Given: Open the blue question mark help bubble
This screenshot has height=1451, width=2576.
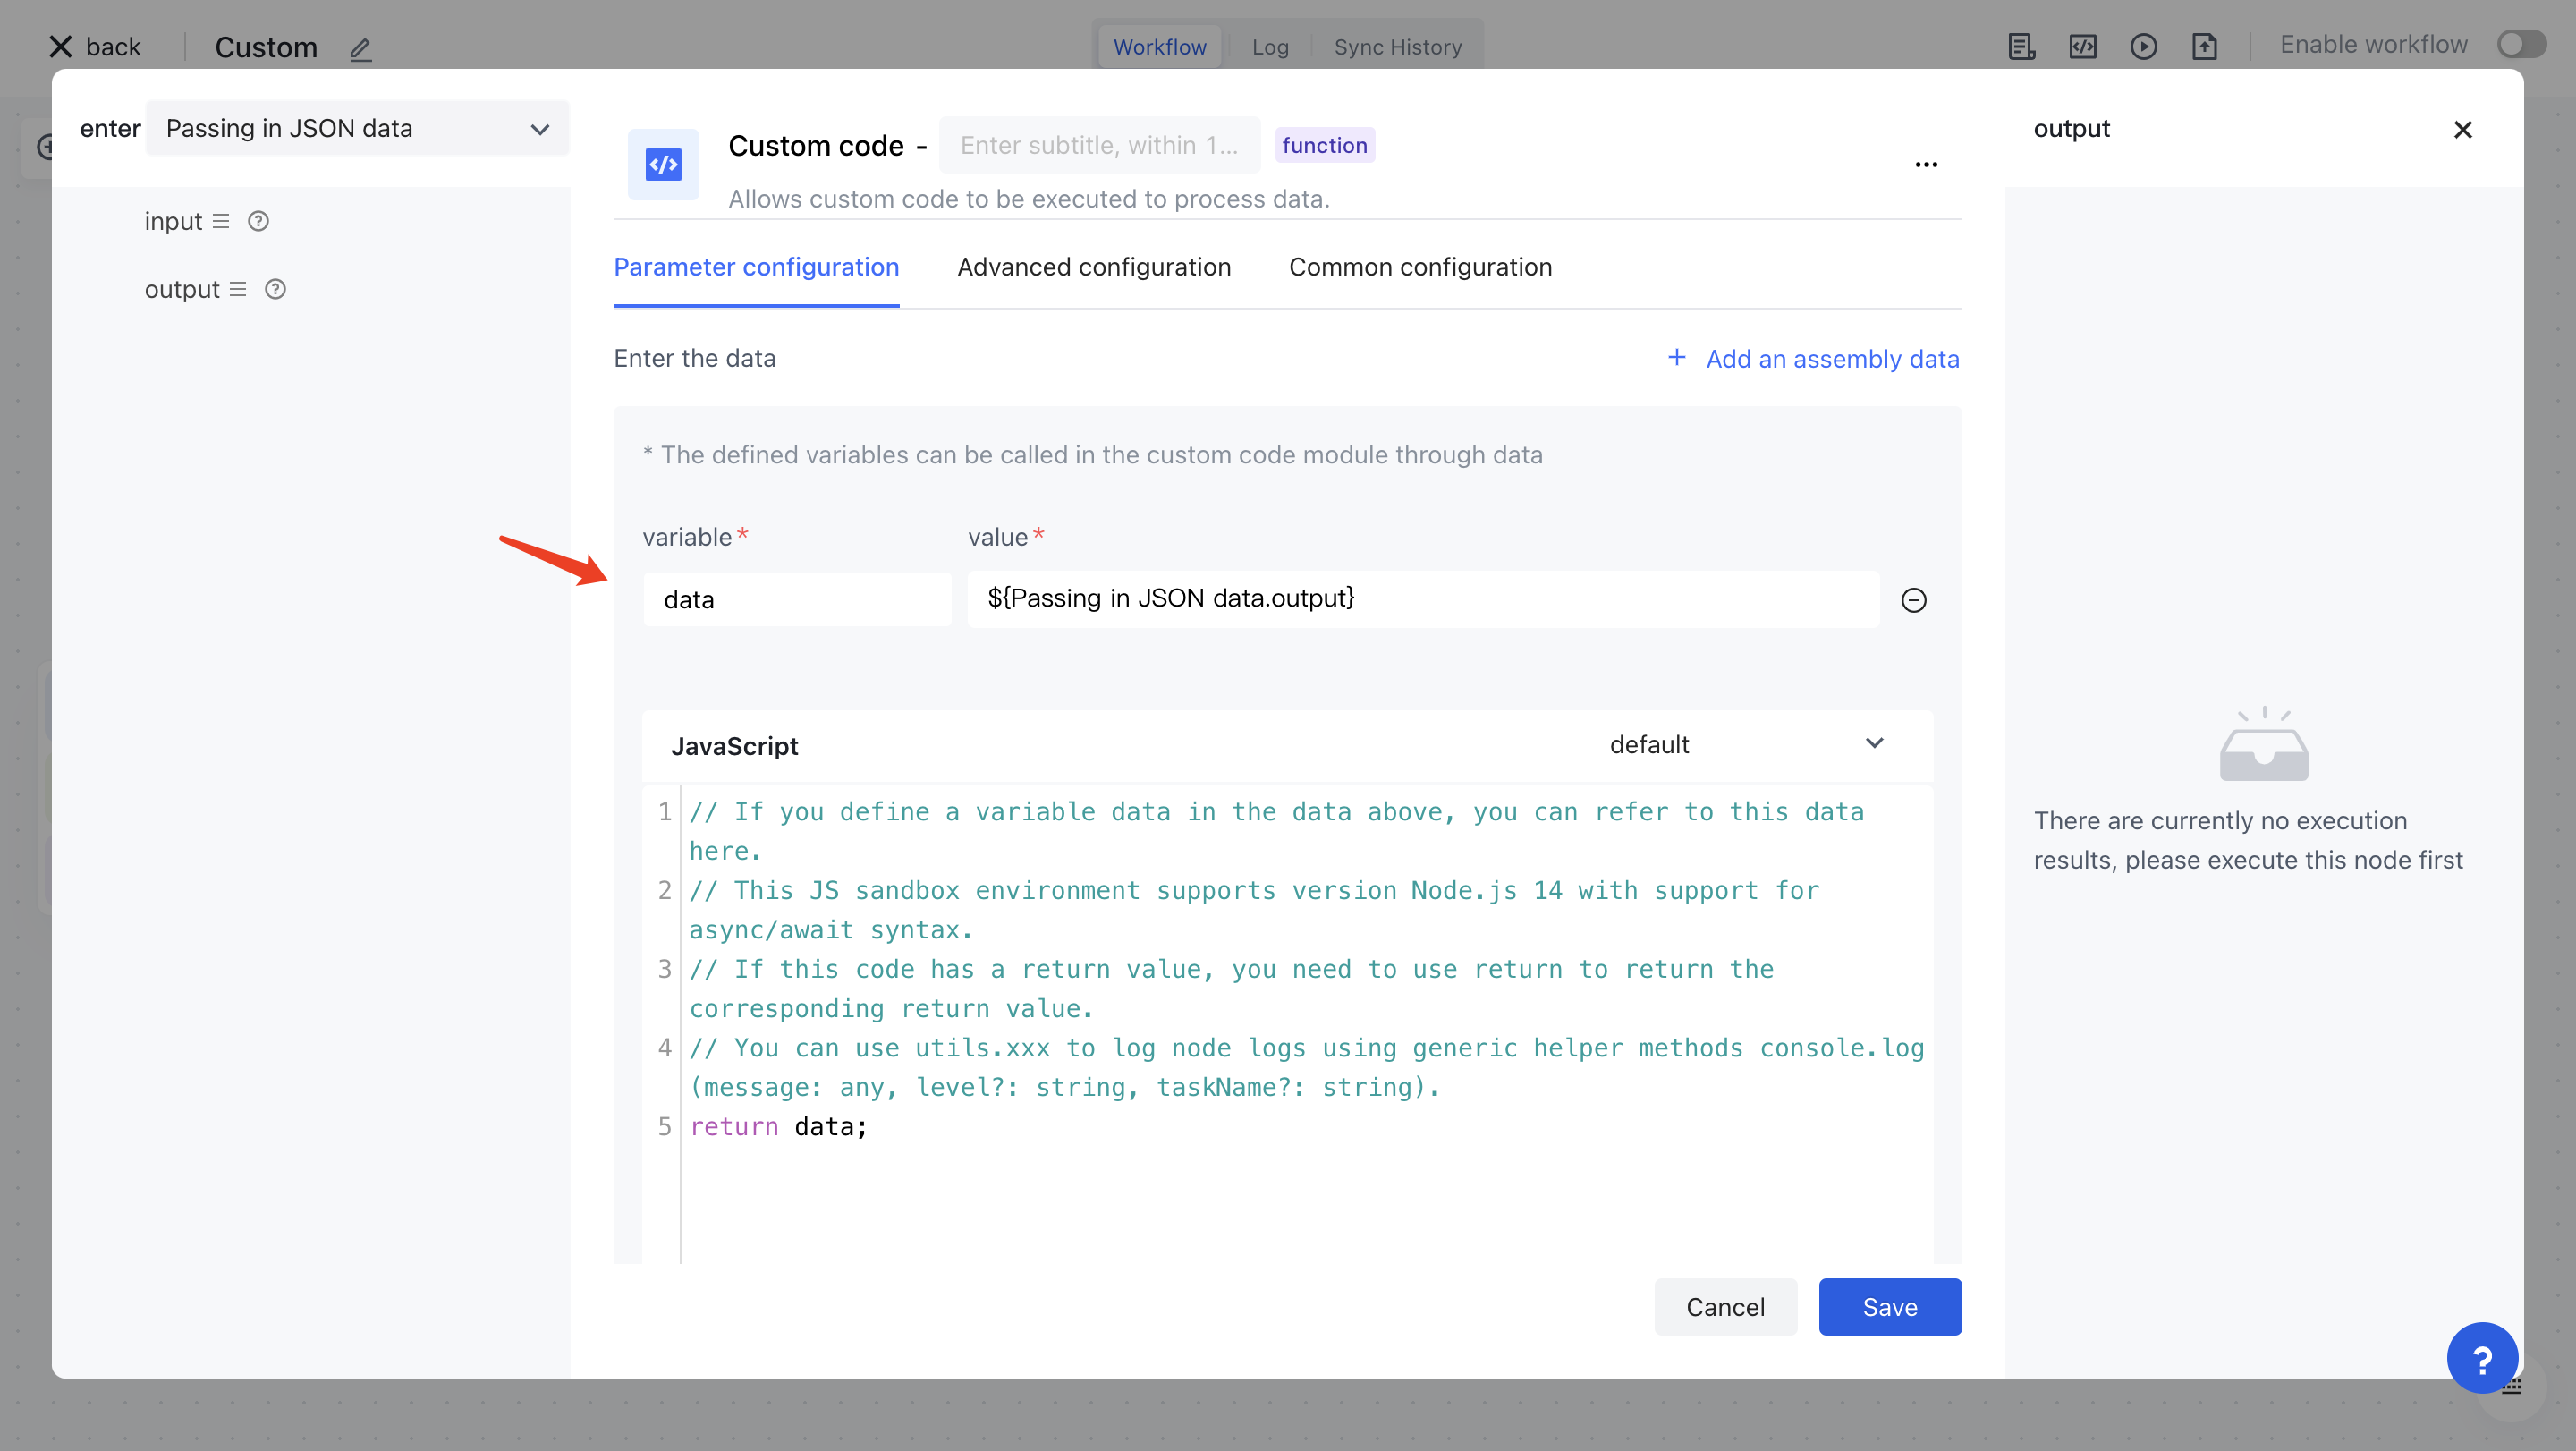Looking at the screenshot, I should click(x=2481, y=1358).
